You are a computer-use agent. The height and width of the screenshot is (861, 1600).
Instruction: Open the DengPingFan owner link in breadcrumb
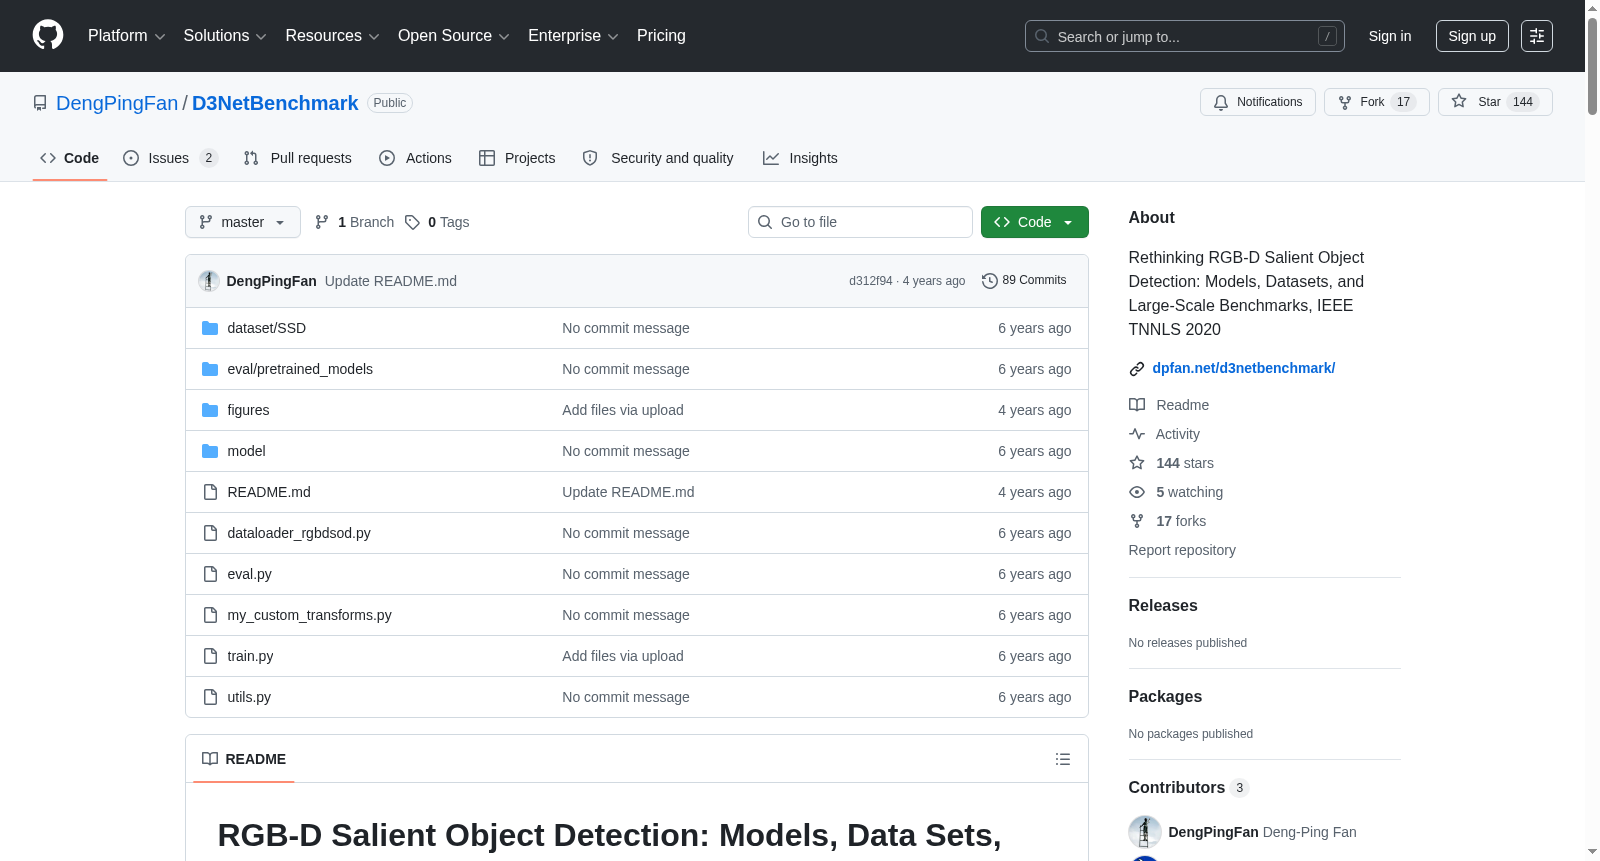(117, 103)
